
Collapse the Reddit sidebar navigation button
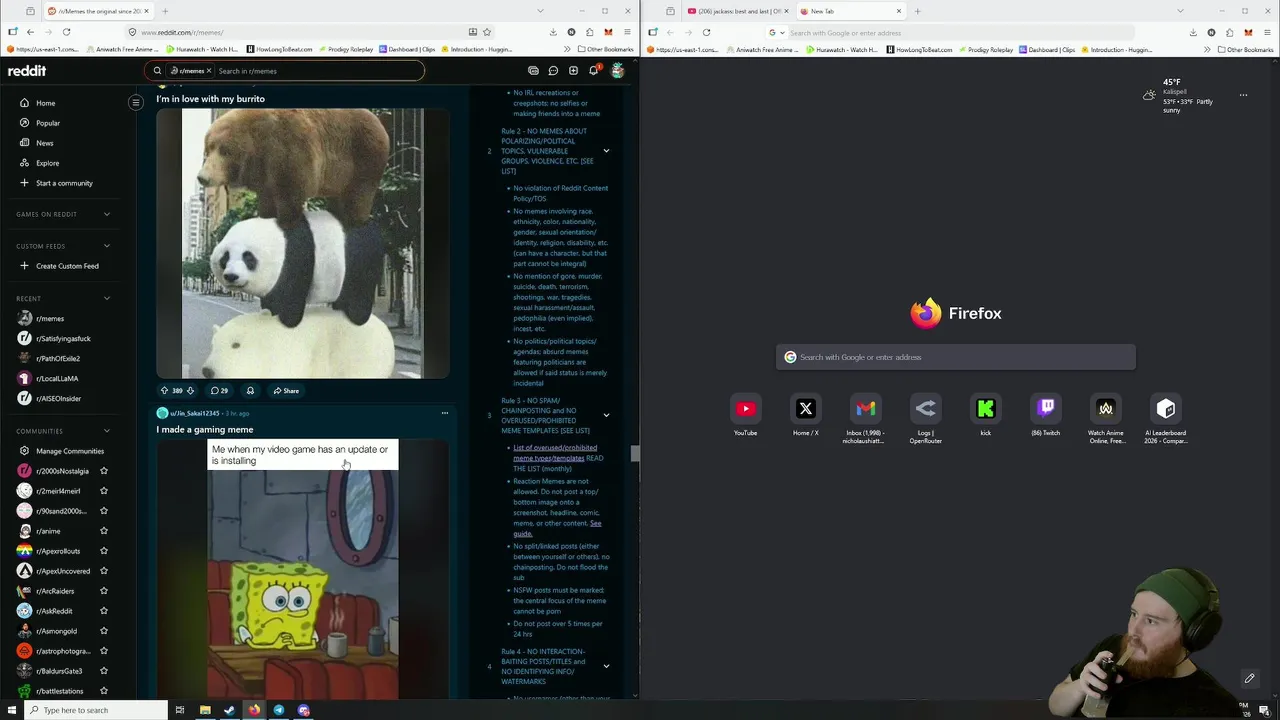tap(136, 102)
